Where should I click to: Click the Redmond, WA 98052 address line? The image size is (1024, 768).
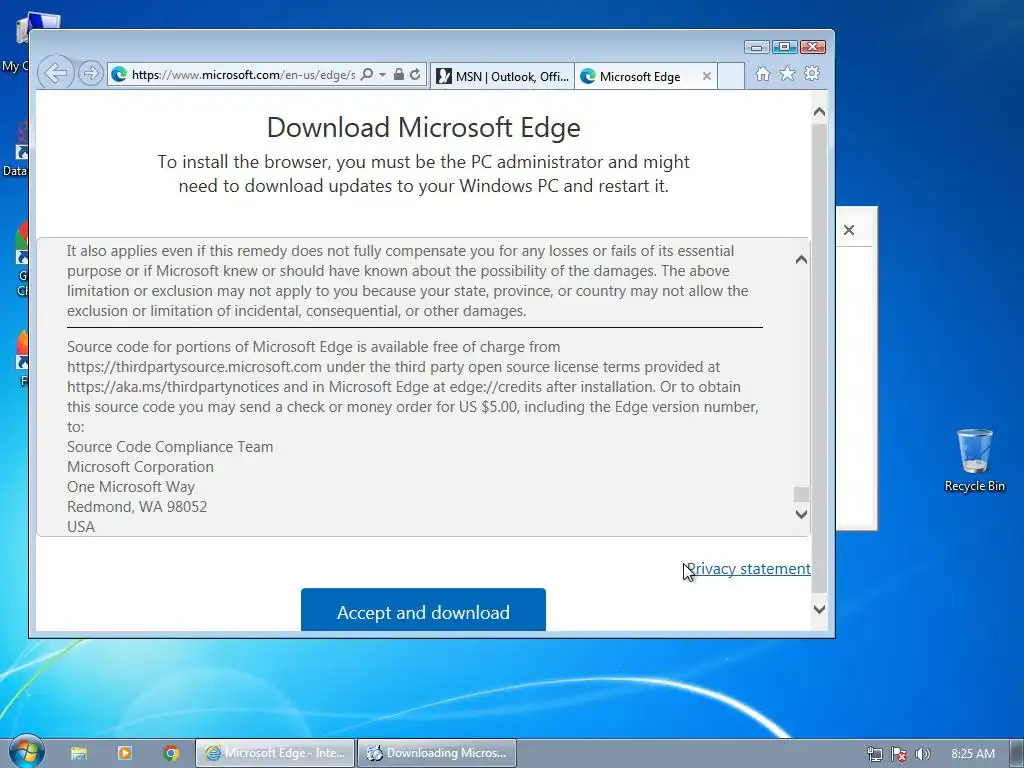[137, 507]
